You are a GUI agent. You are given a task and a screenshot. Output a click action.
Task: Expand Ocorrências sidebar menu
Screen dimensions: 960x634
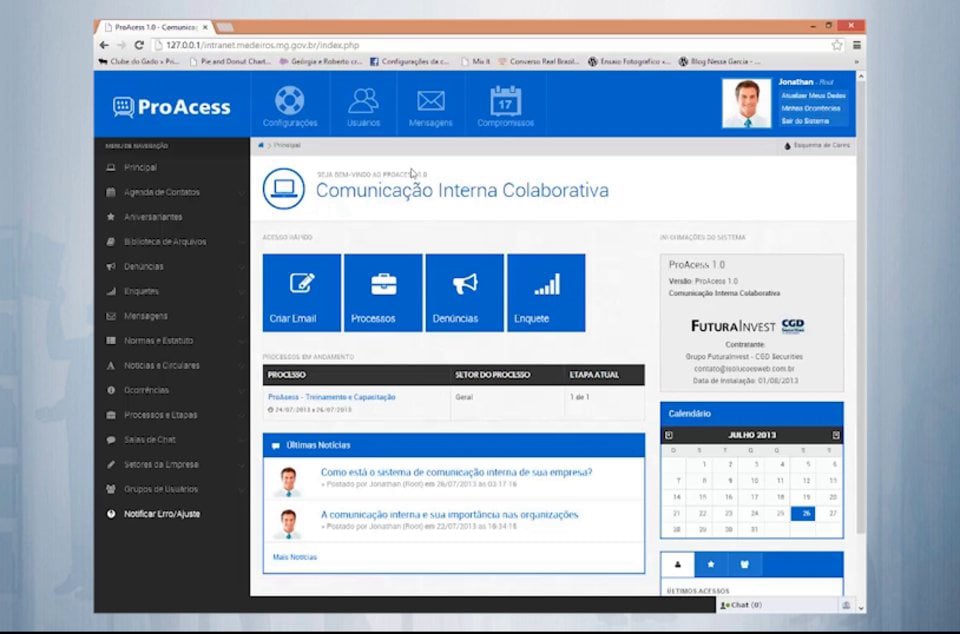tap(172, 390)
